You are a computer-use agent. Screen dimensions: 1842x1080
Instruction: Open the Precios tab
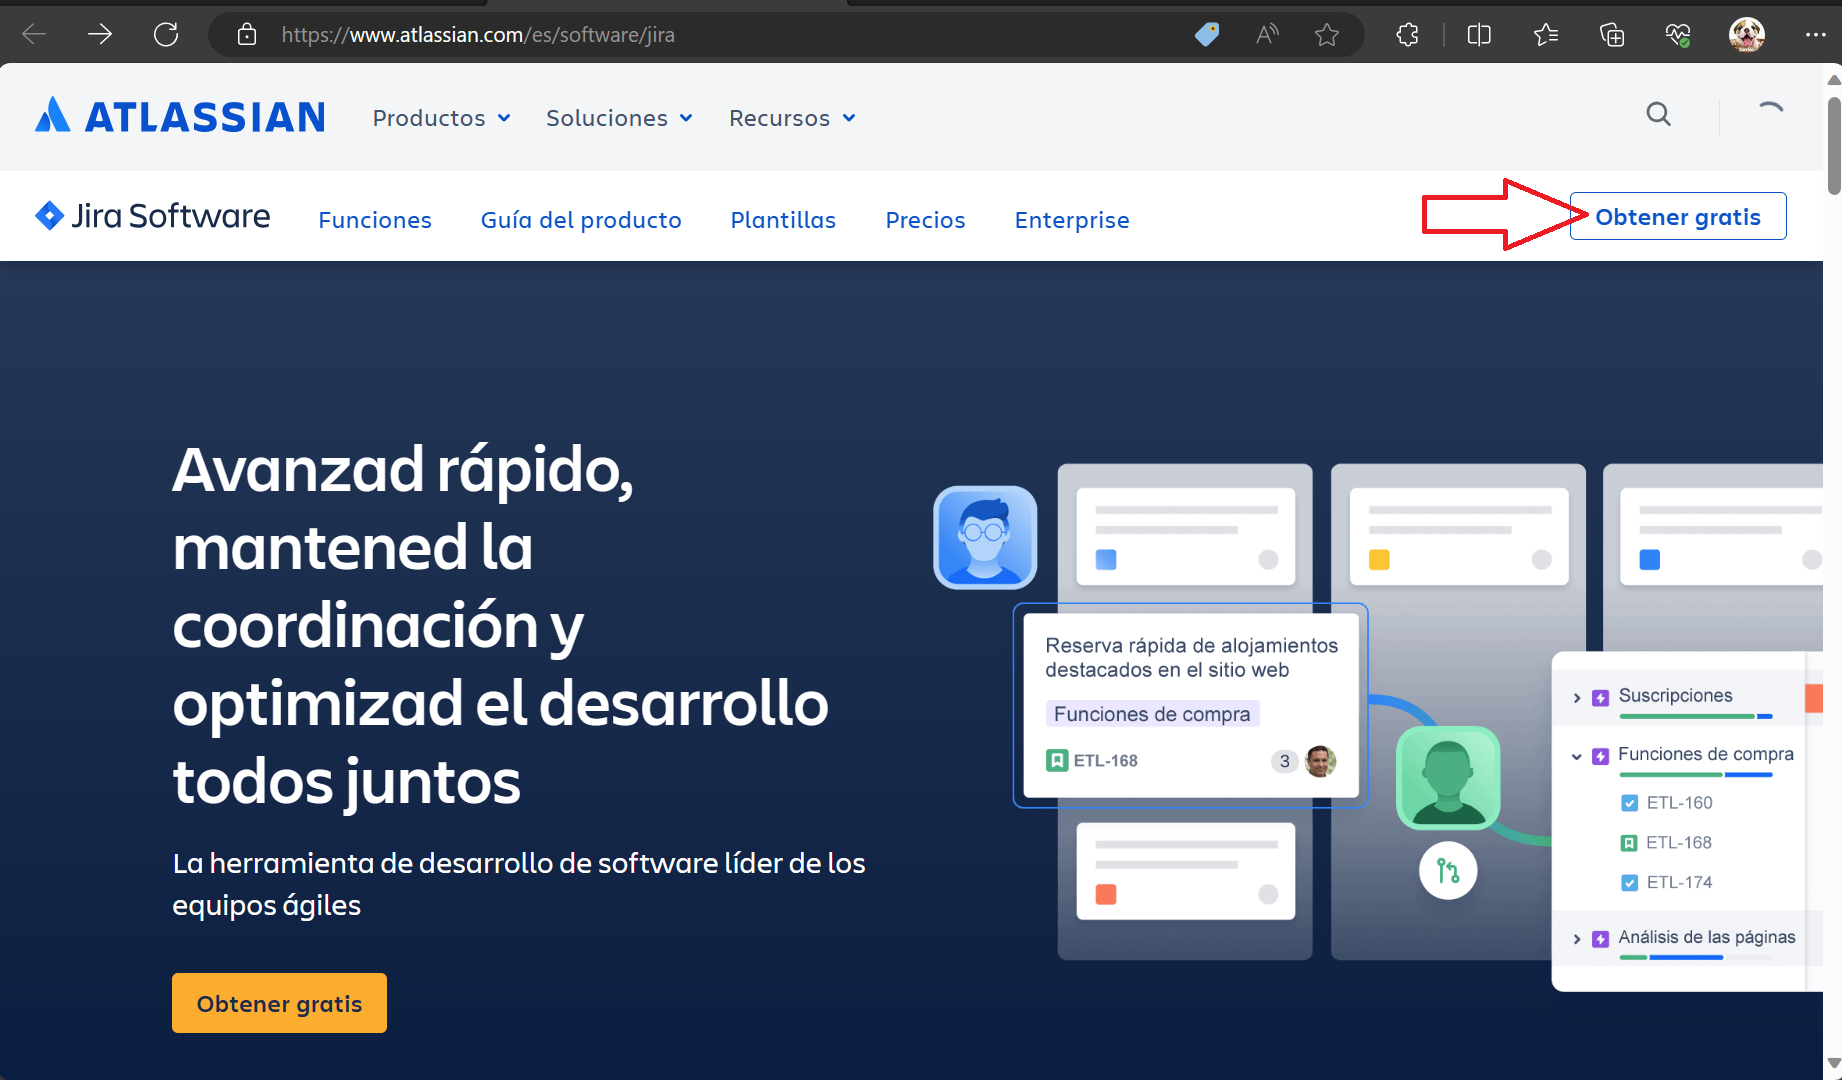coord(925,220)
